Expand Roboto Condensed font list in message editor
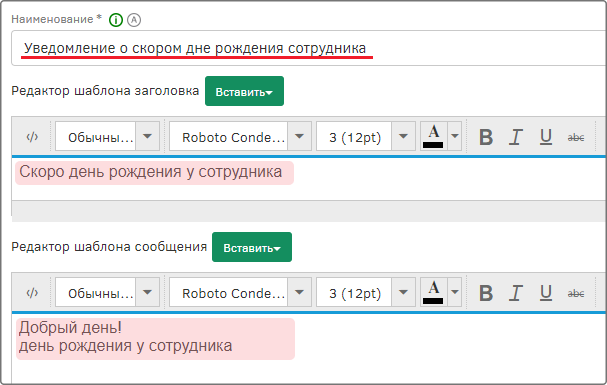The width and height of the screenshot is (607, 385). 299,292
